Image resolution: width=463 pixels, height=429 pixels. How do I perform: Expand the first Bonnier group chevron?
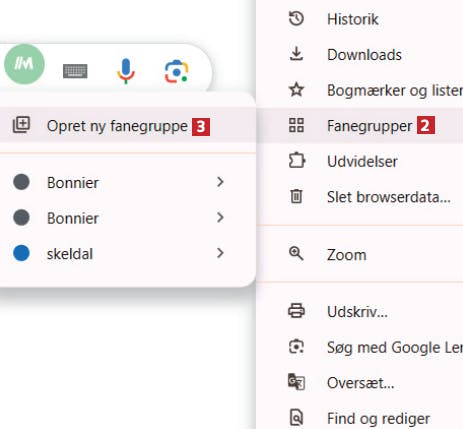(220, 182)
